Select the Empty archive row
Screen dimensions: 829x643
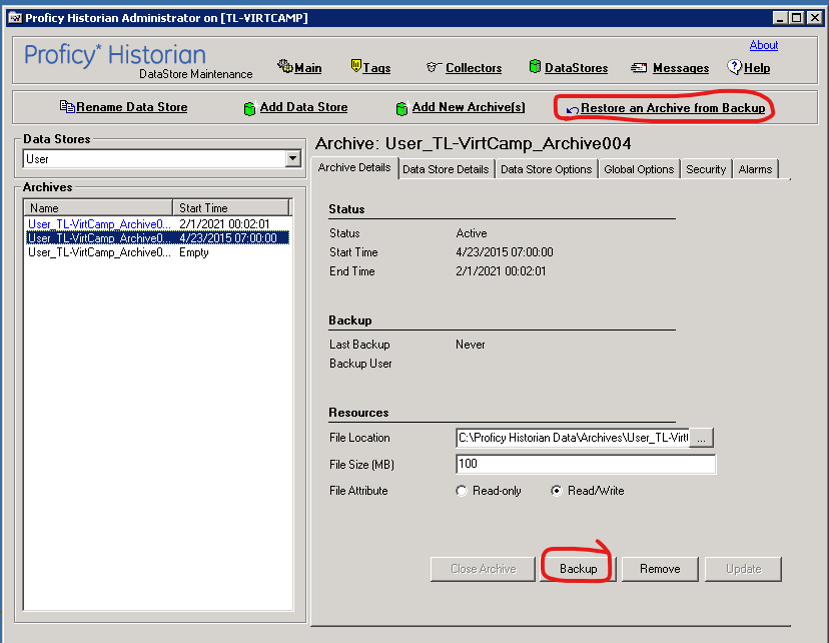point(157,252)
